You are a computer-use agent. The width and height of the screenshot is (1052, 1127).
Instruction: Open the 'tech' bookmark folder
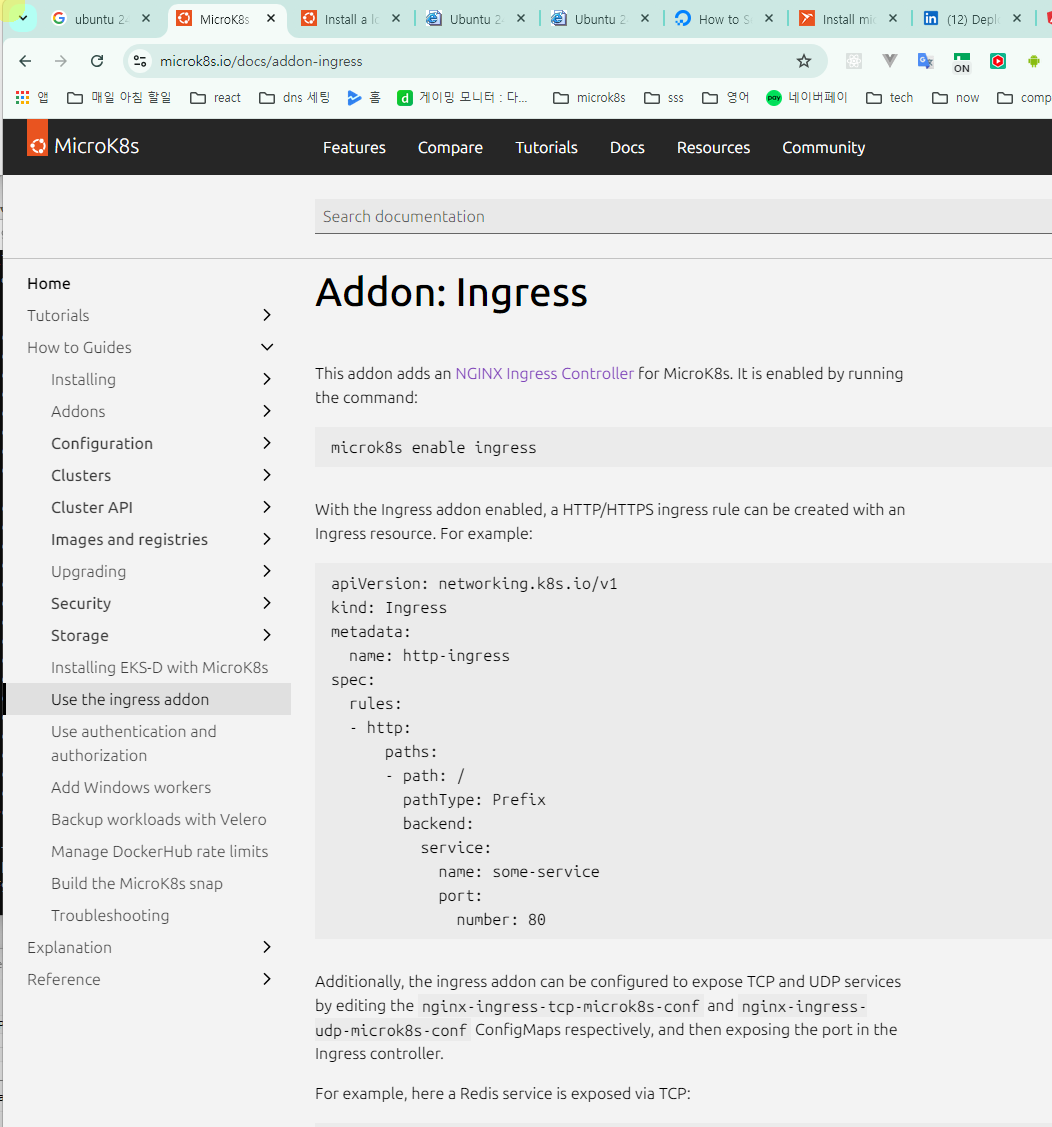click(890, 98)
